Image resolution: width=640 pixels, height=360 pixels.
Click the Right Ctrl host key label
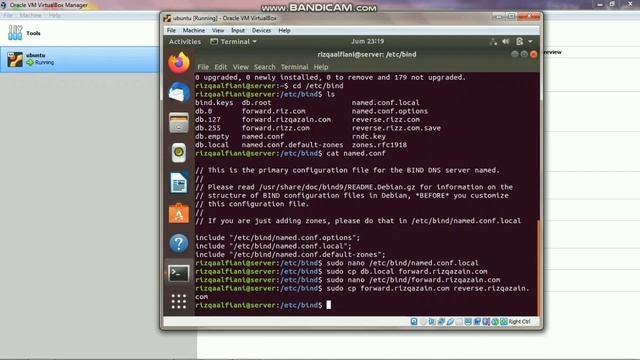520,322
